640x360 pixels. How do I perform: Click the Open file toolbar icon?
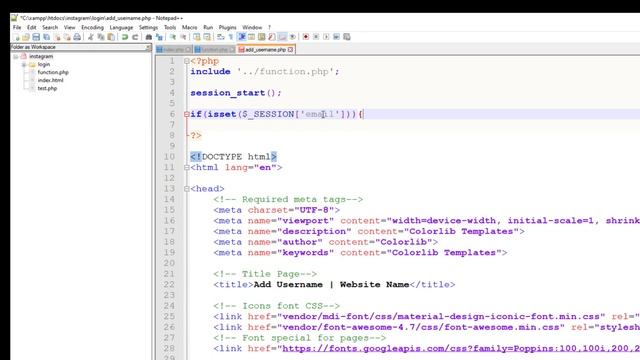pos(26,37)
